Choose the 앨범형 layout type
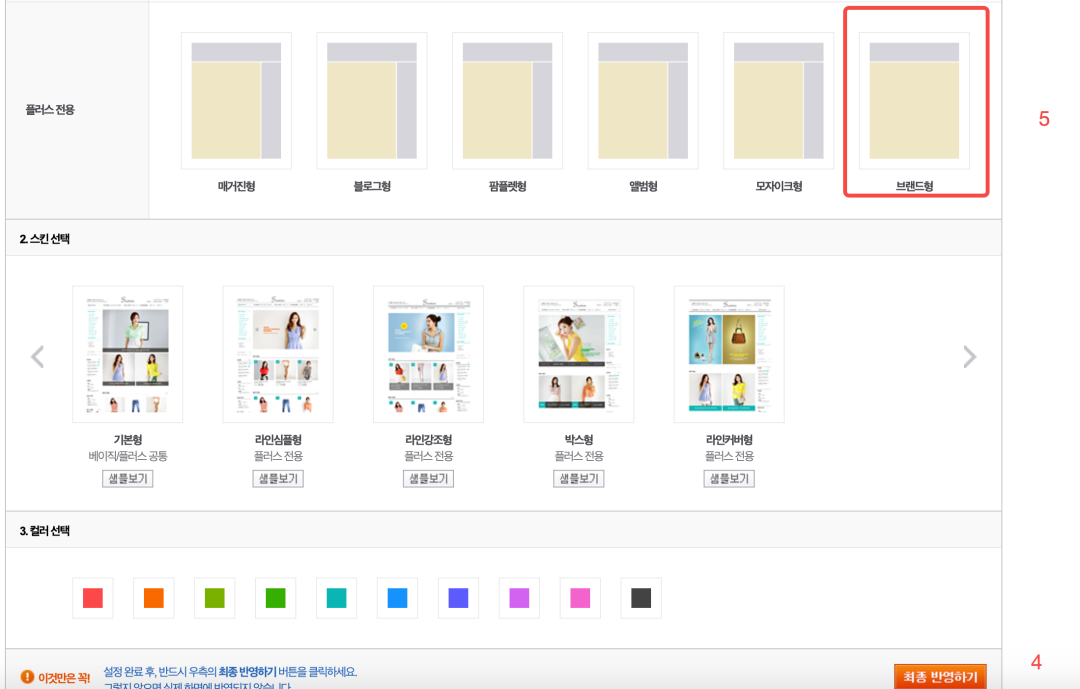 point(642,100)
